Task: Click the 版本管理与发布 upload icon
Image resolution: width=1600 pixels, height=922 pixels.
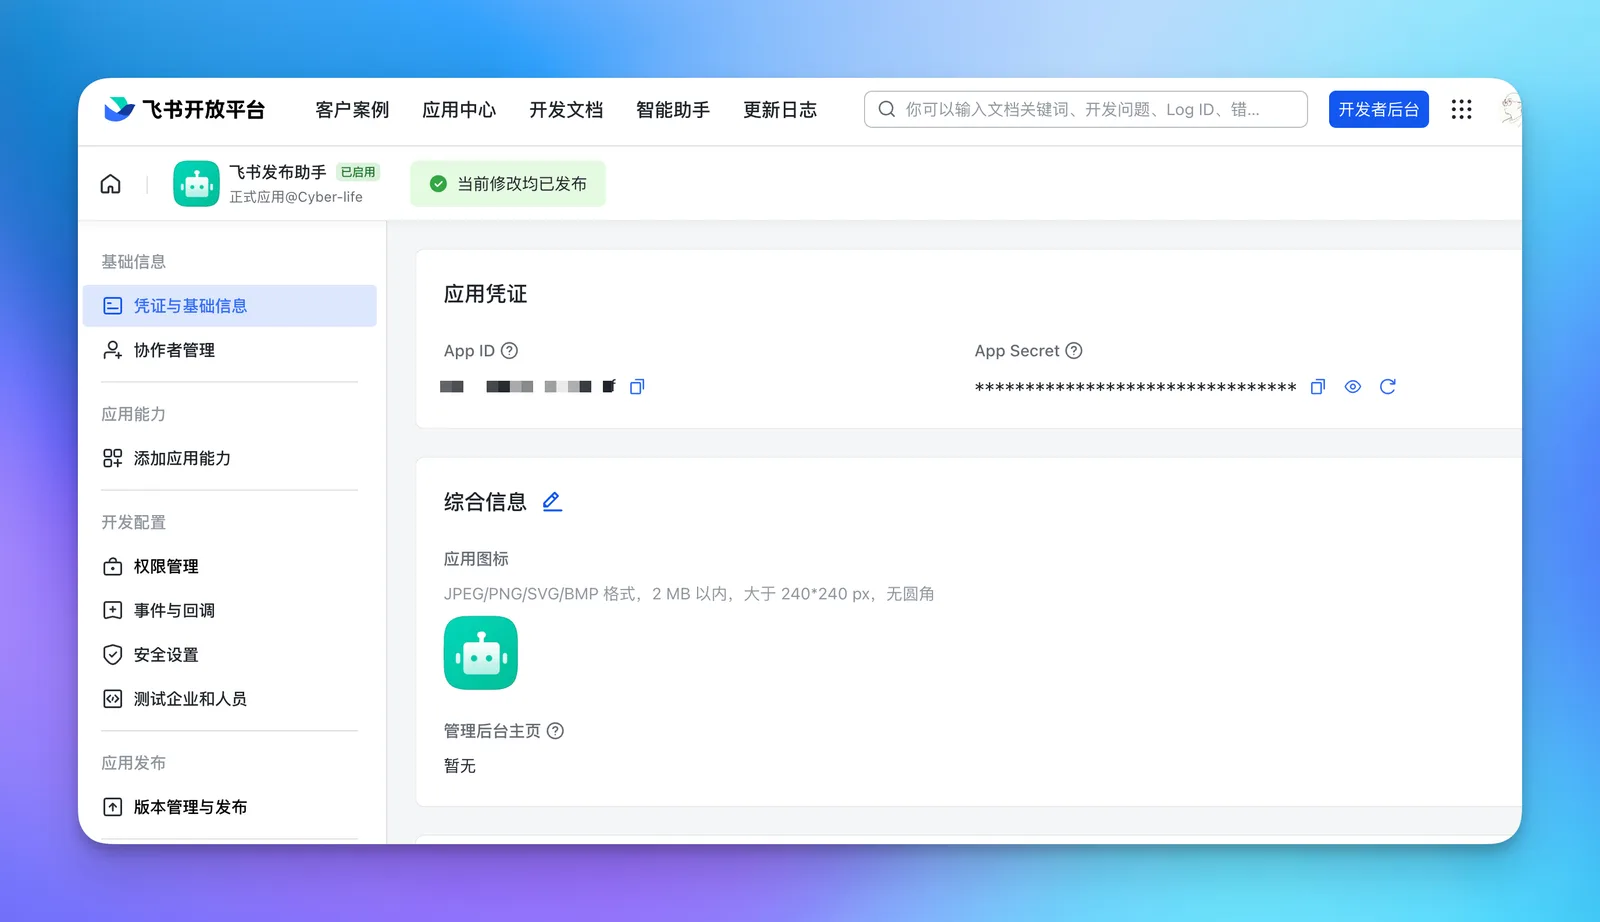Action: tap(113, 807)
